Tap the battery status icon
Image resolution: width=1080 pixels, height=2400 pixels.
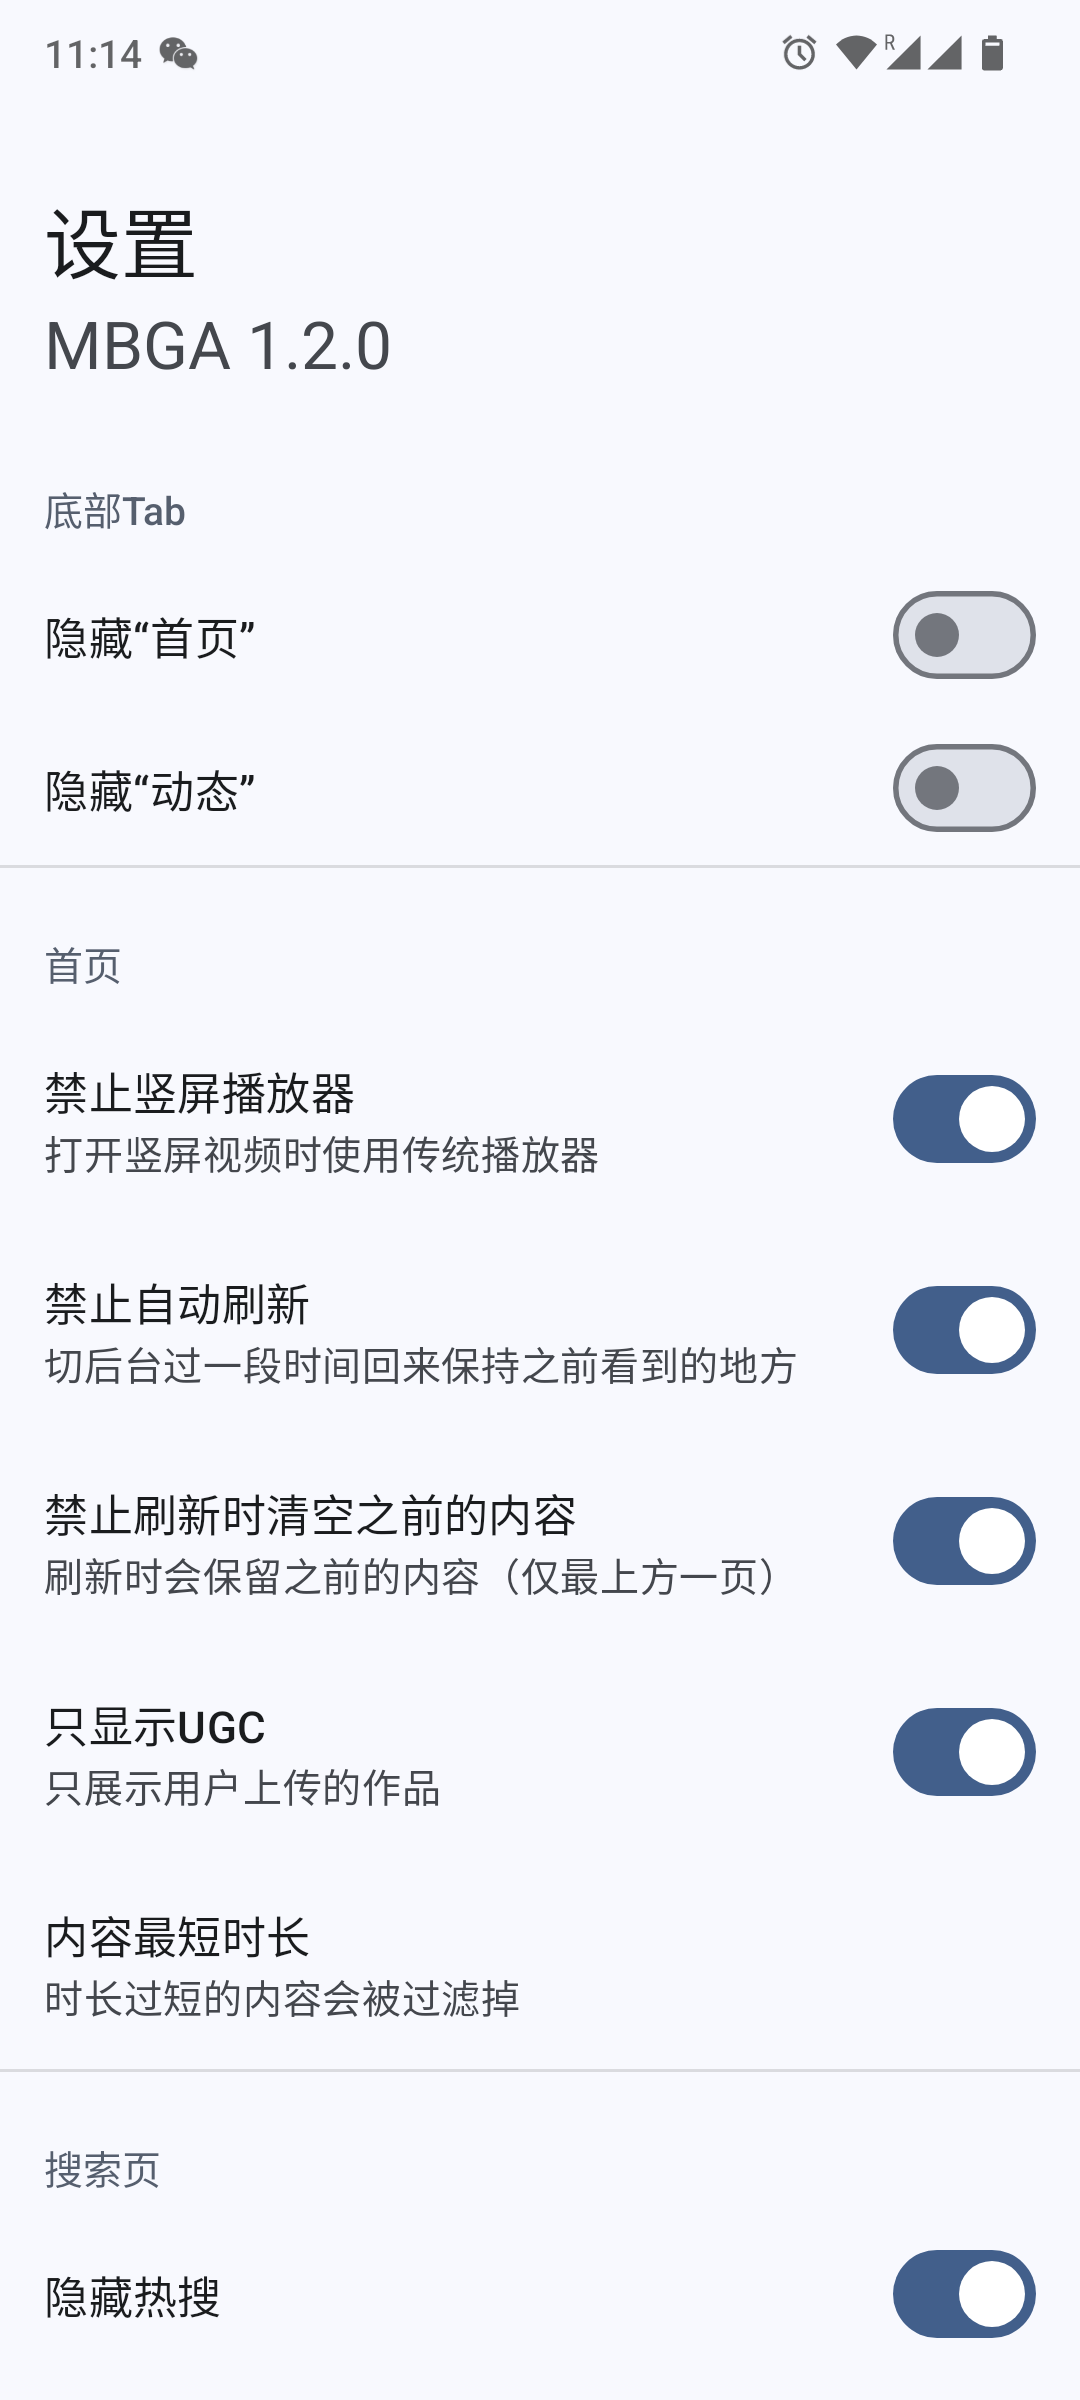click(992, 53)
